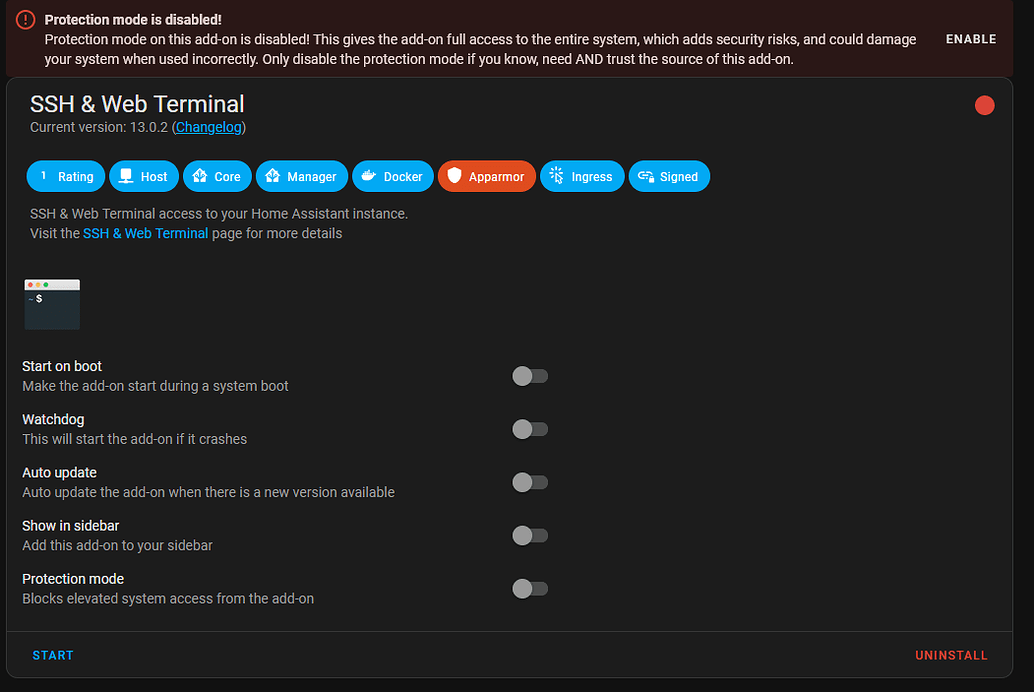Click the Docker access chip
This screenshot has height=692, width=1034.
tap(393, 177)
